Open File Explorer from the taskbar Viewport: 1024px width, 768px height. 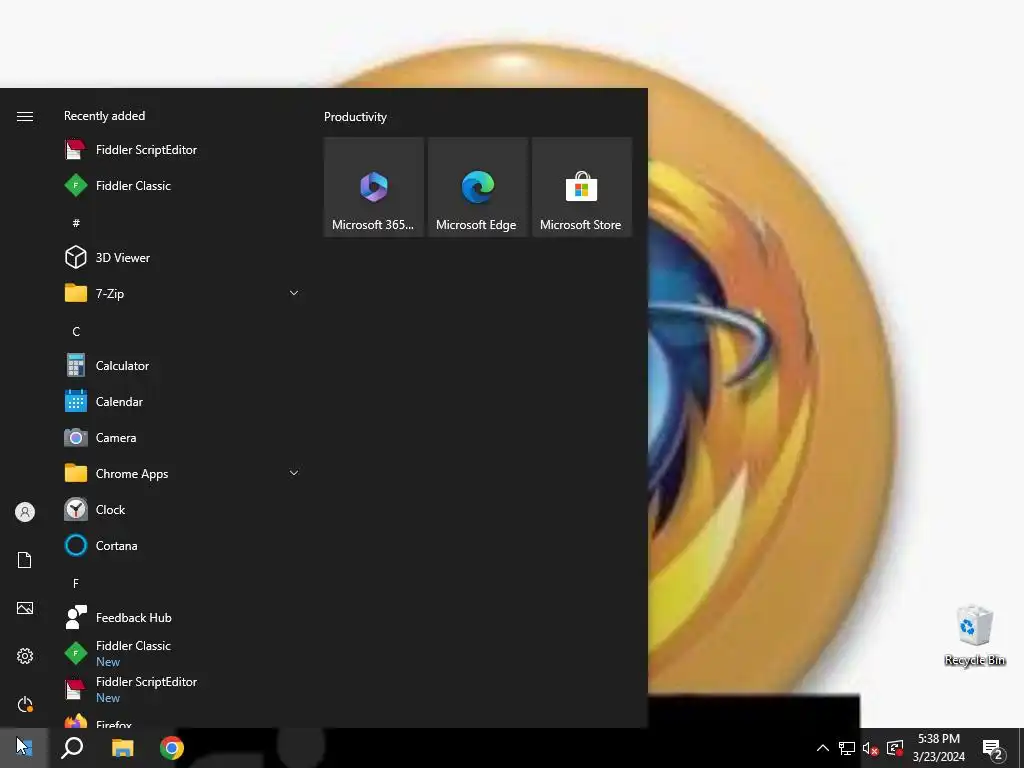(x=122, y=748)
